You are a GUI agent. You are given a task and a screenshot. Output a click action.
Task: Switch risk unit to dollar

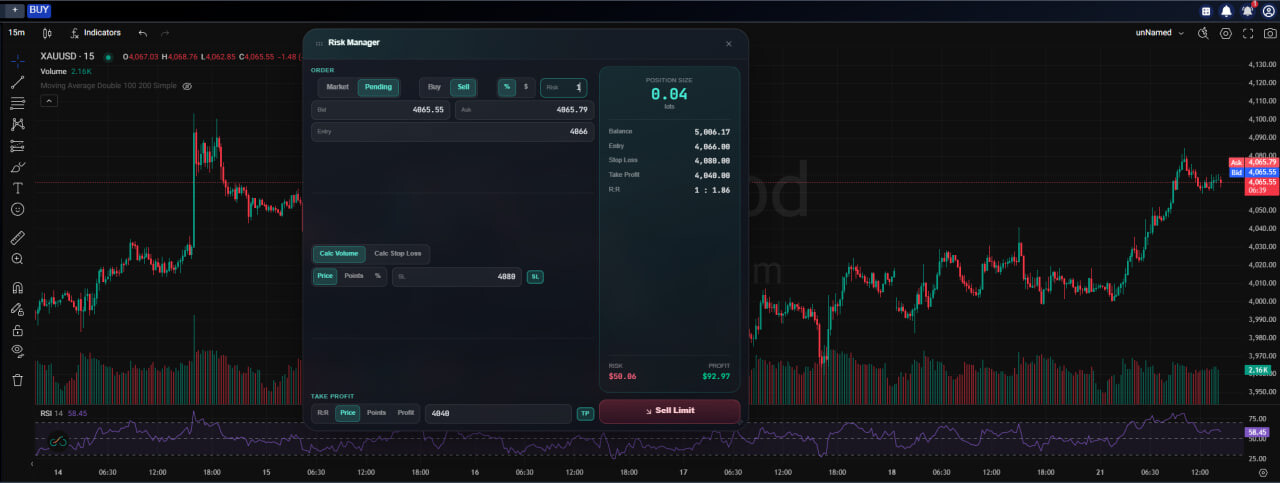(x=526, y=87)
